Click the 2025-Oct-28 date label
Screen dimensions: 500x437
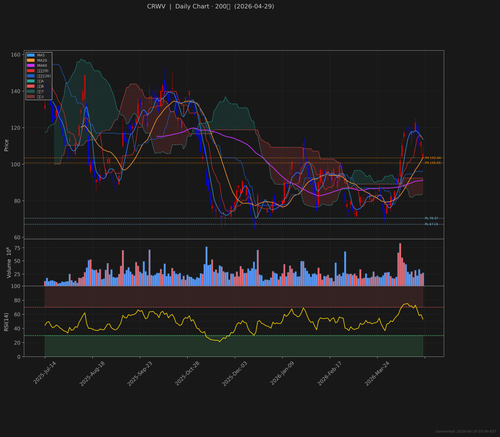[187, 373]
